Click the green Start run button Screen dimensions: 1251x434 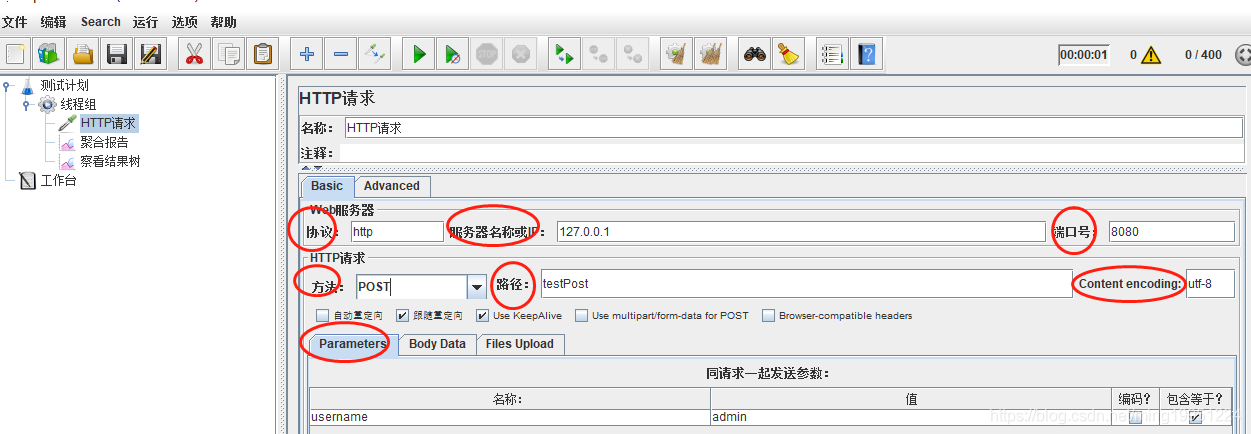(419, 54)
